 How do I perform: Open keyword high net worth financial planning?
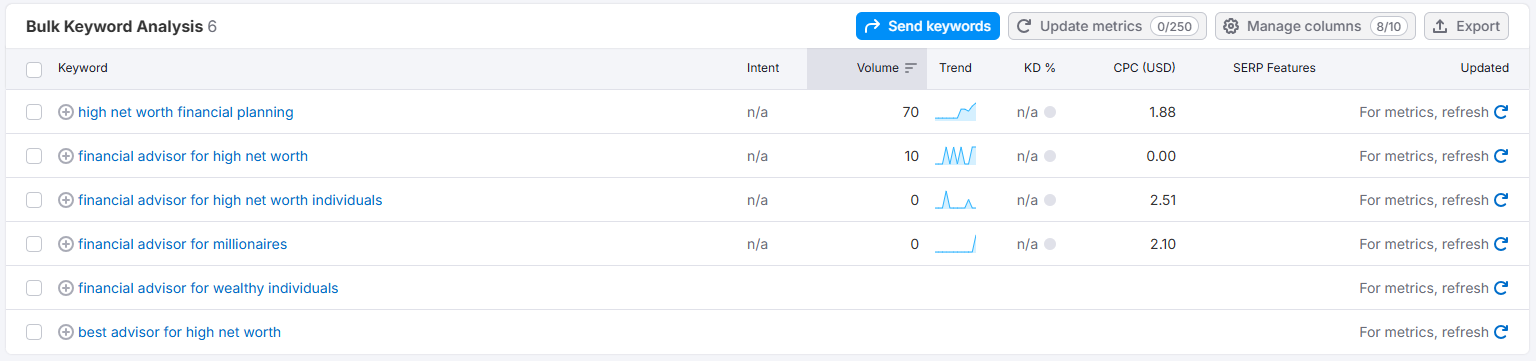[186, 112]
